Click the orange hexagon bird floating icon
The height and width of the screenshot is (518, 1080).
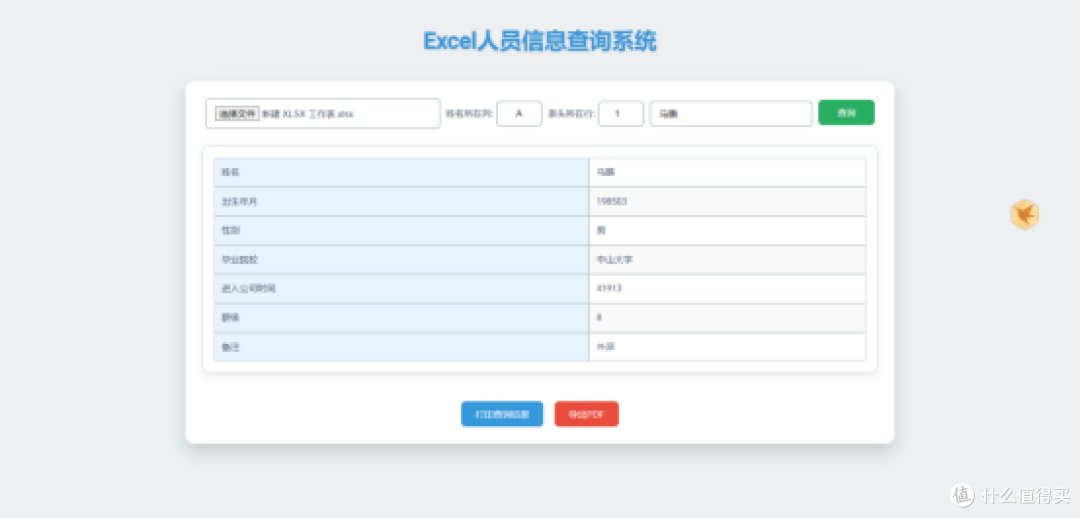[x=1024, y=215]
